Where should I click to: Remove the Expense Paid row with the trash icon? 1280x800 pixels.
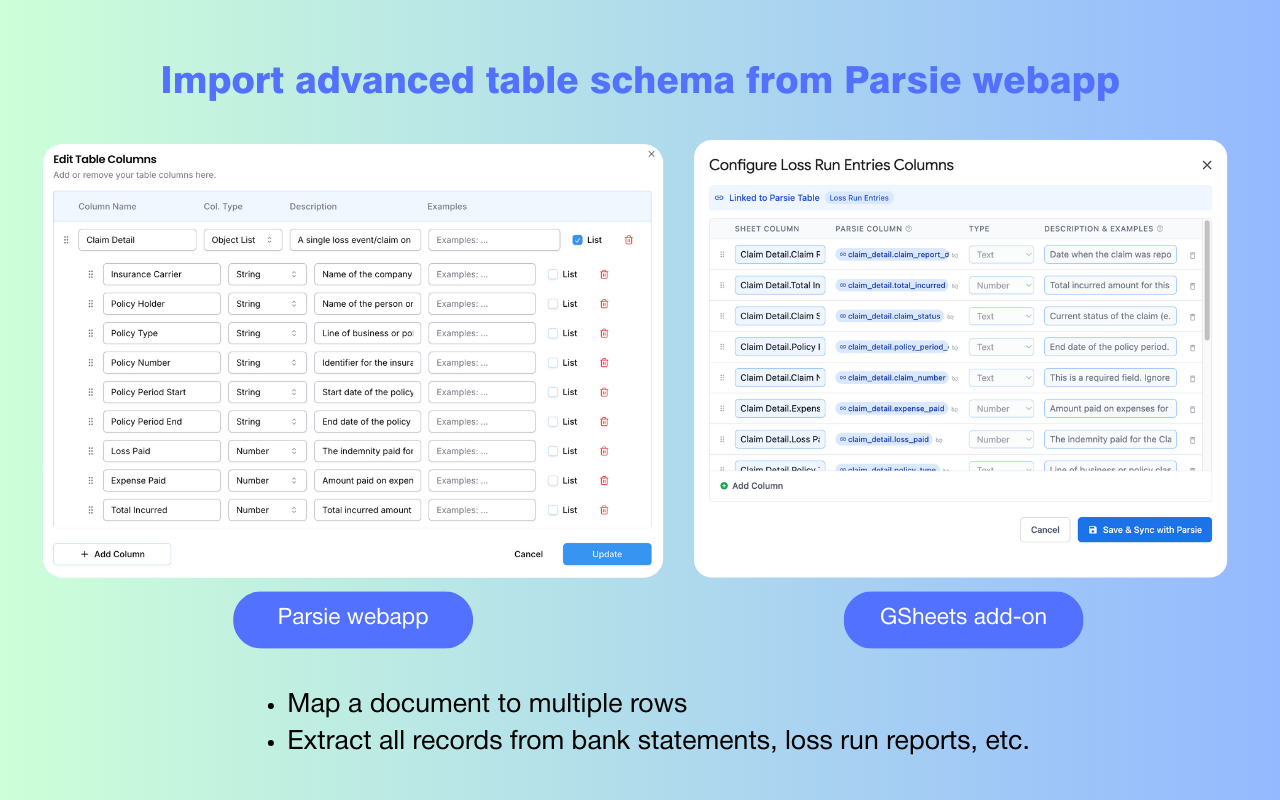point(604,481)
